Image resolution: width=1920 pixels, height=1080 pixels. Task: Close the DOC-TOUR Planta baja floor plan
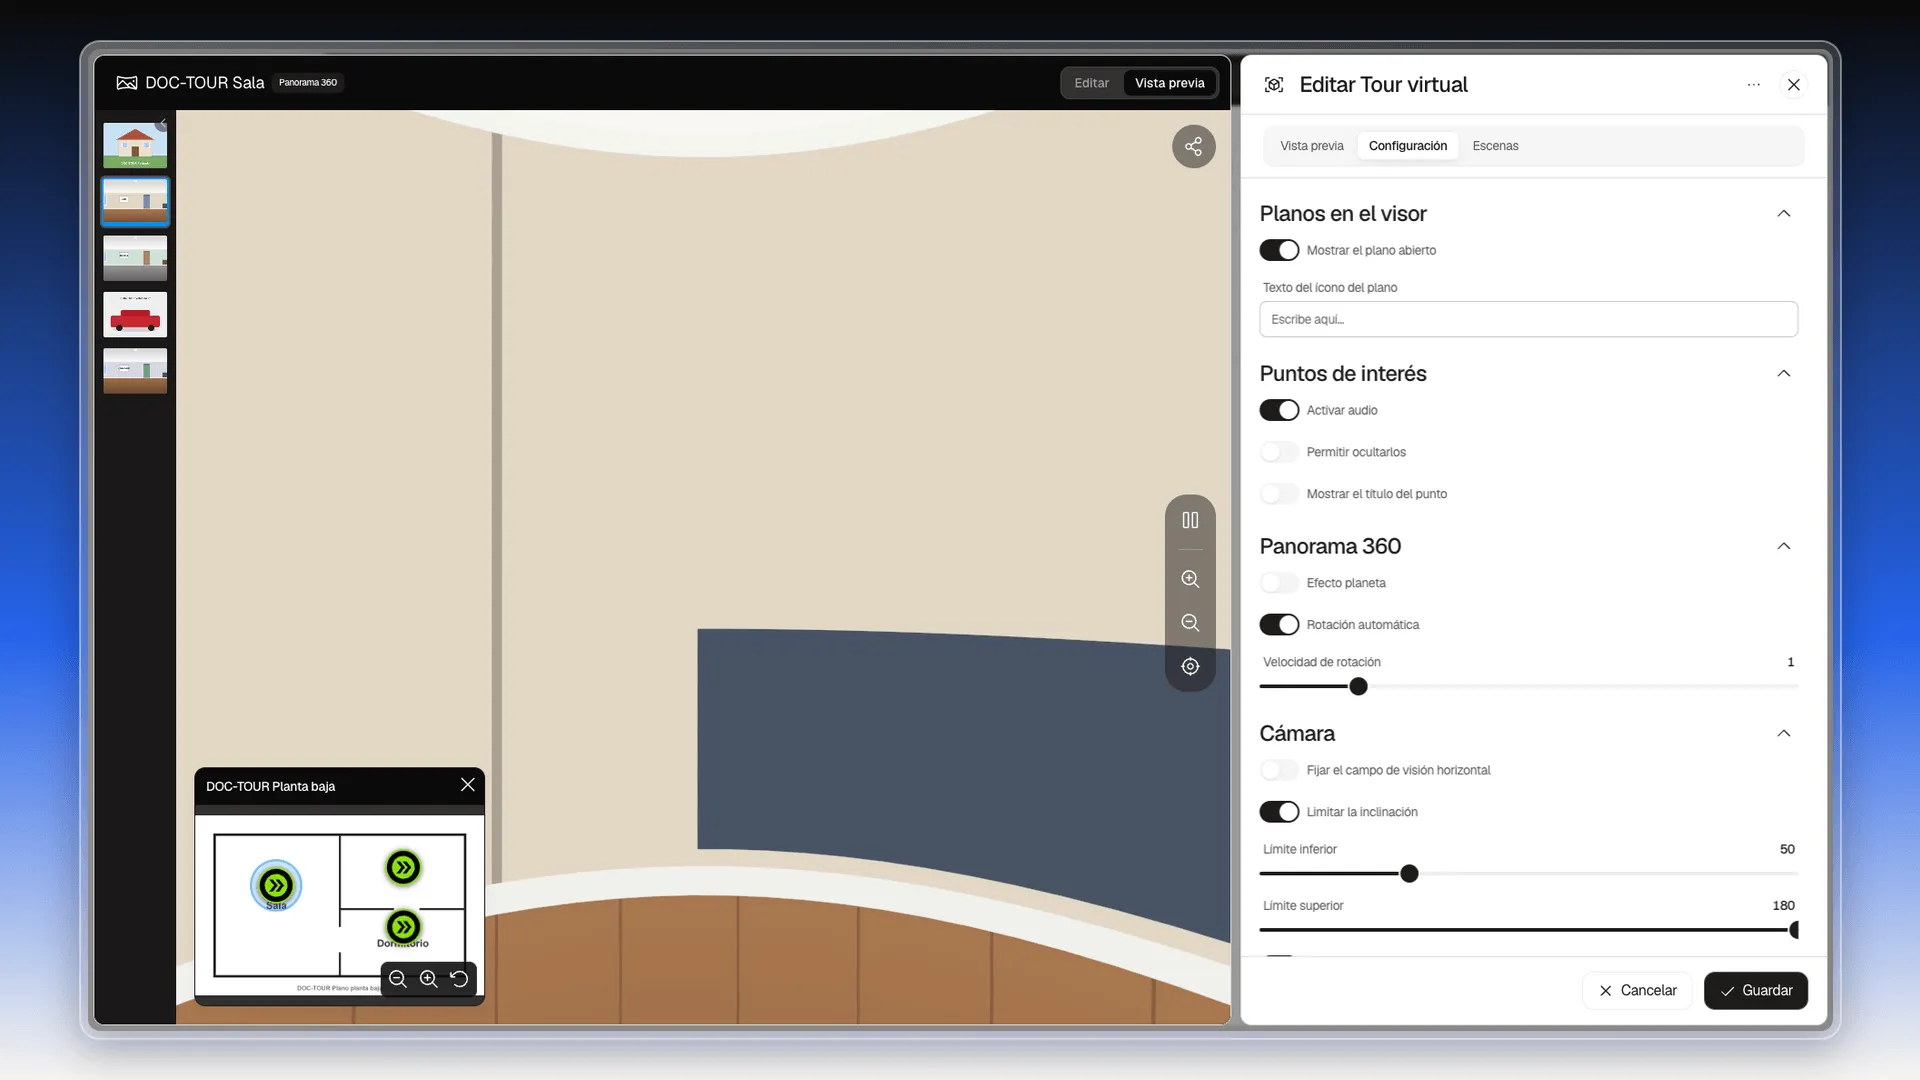[467, 785]
